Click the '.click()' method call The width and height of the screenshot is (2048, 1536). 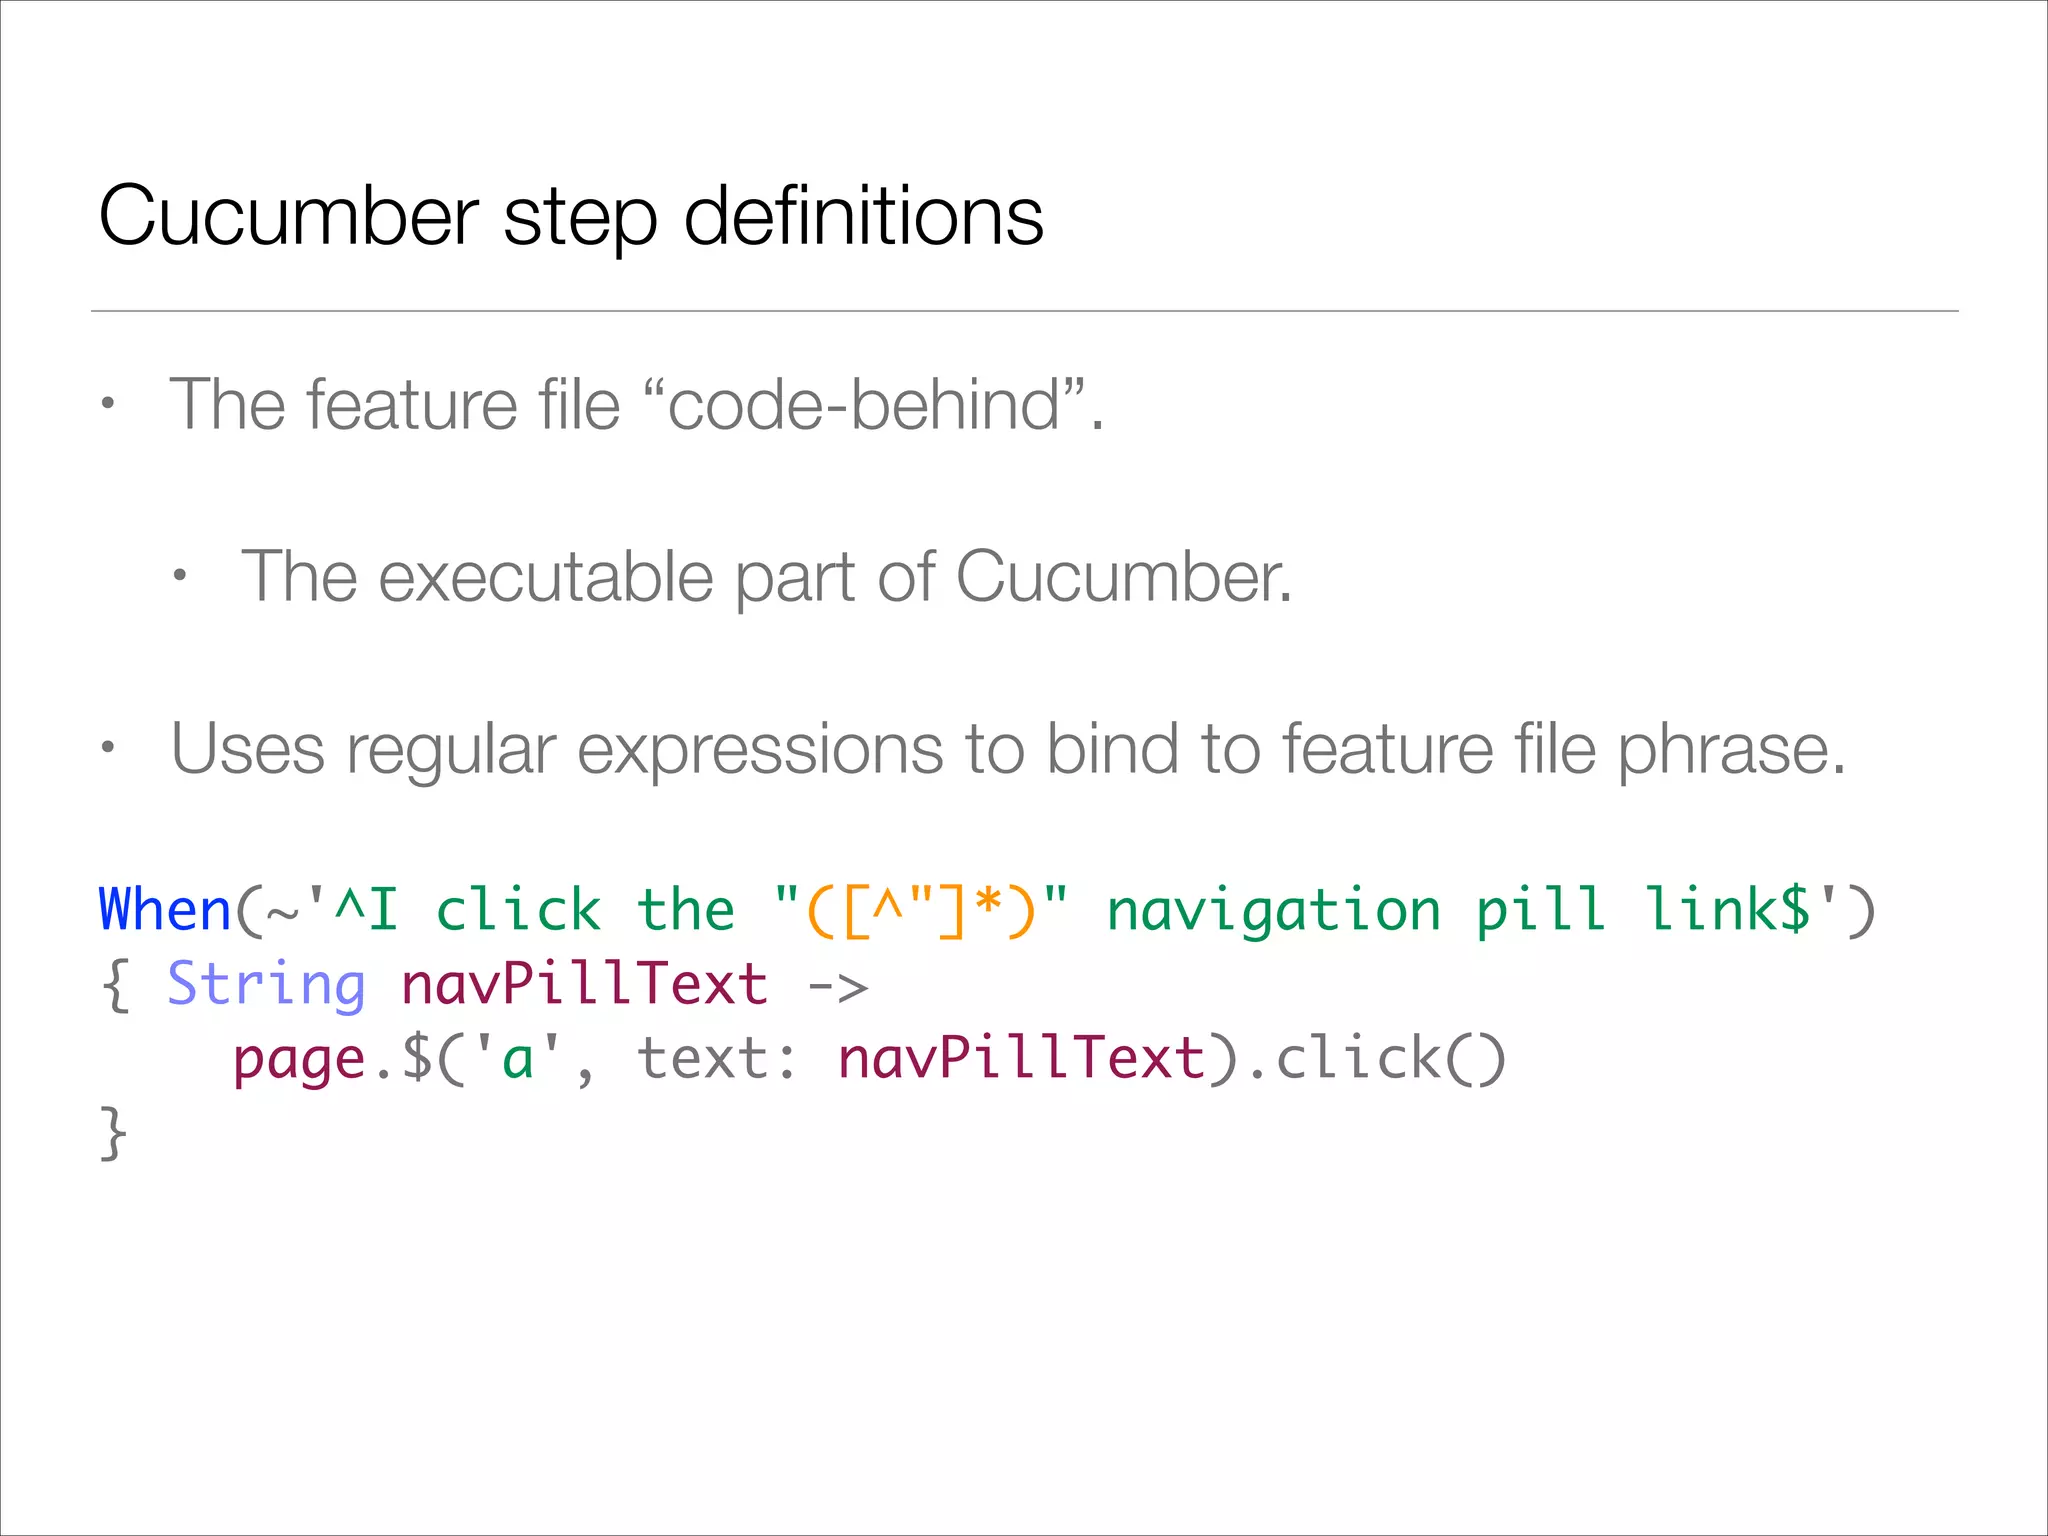(x=1376, y=1060)
